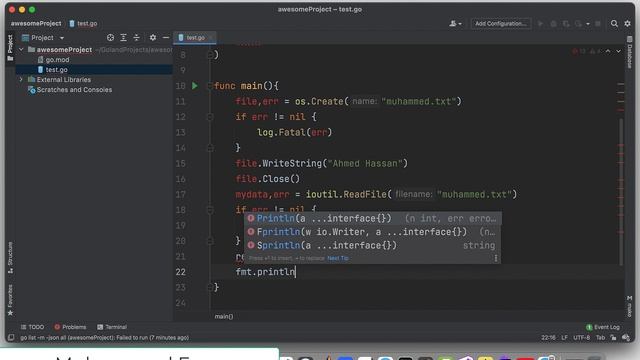640x360 pixels.
Task: Collapse the awesomeProject tree node
Action: tap(21, 49)
